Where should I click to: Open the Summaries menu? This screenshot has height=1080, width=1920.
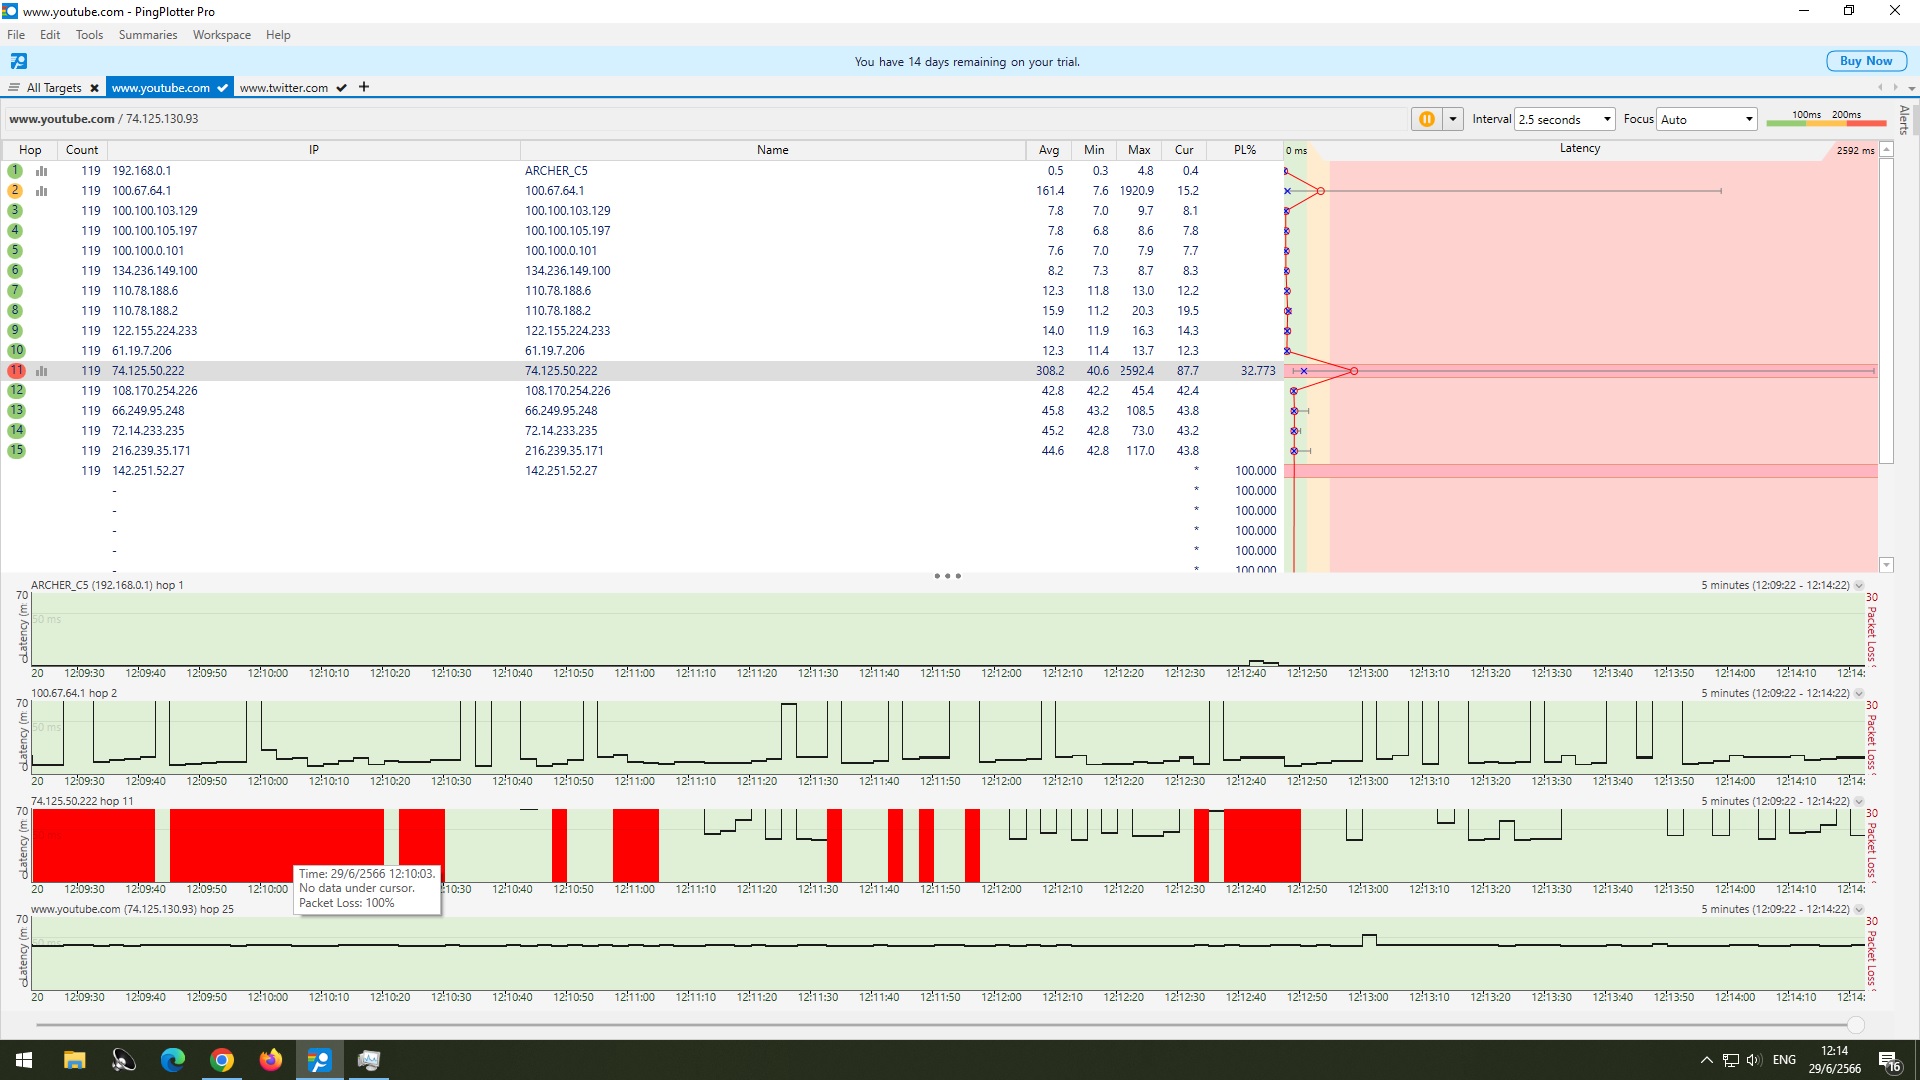[147, 35]
